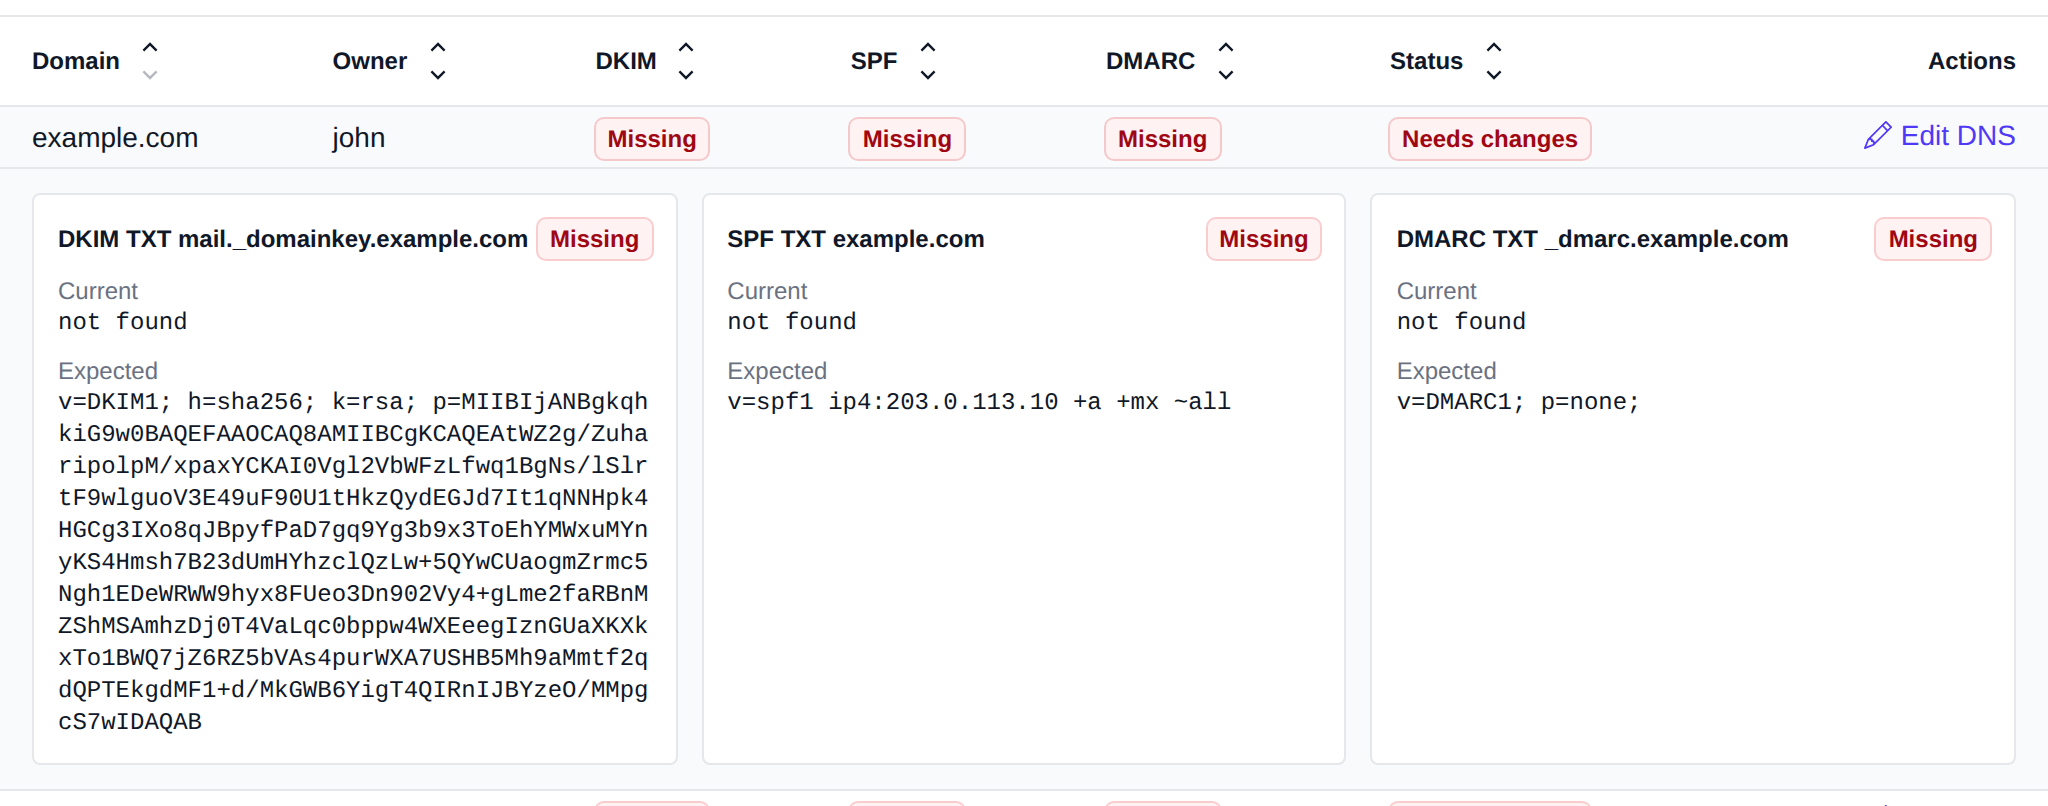Click the pencil icon beside Edit DNS

pyautogui.click(x=1878, y=136)
